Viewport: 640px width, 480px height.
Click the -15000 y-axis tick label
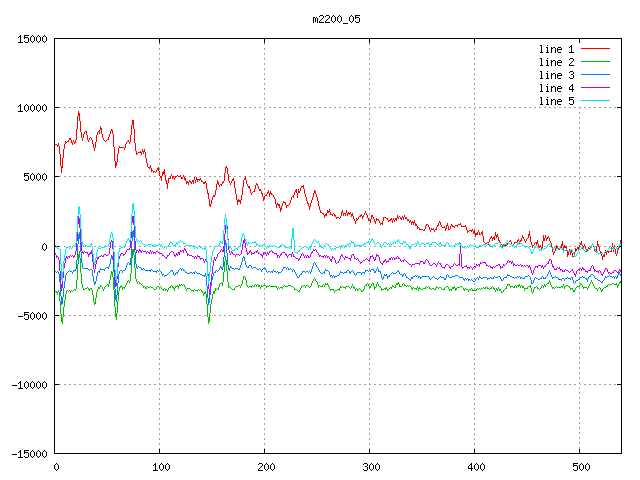tap(29, 453)
